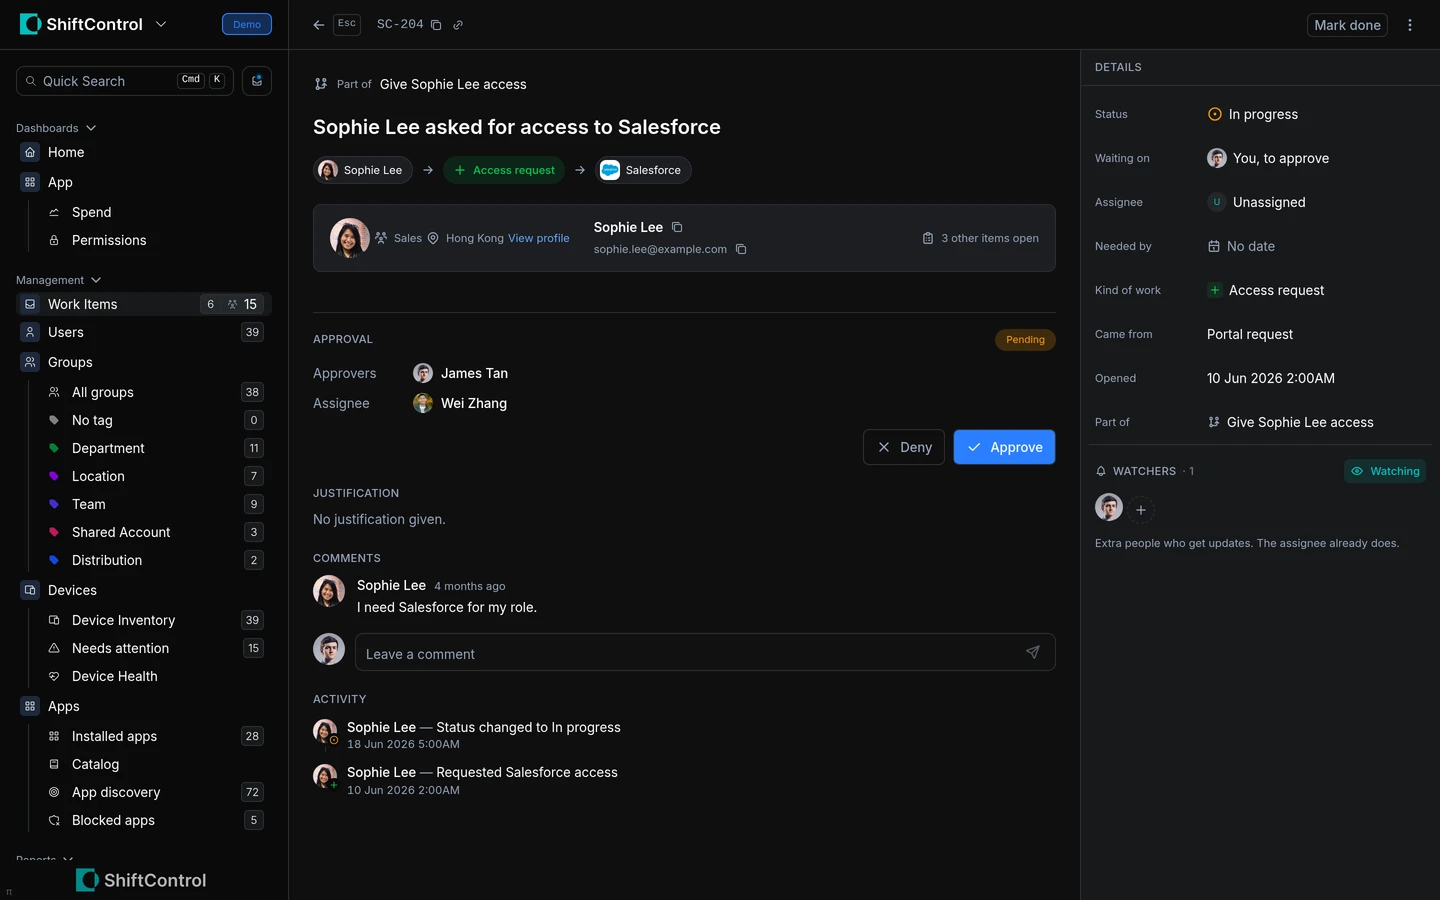Click the 3 other items open indicator
This screenshot has width=1440, height=900.
point(980,238)
